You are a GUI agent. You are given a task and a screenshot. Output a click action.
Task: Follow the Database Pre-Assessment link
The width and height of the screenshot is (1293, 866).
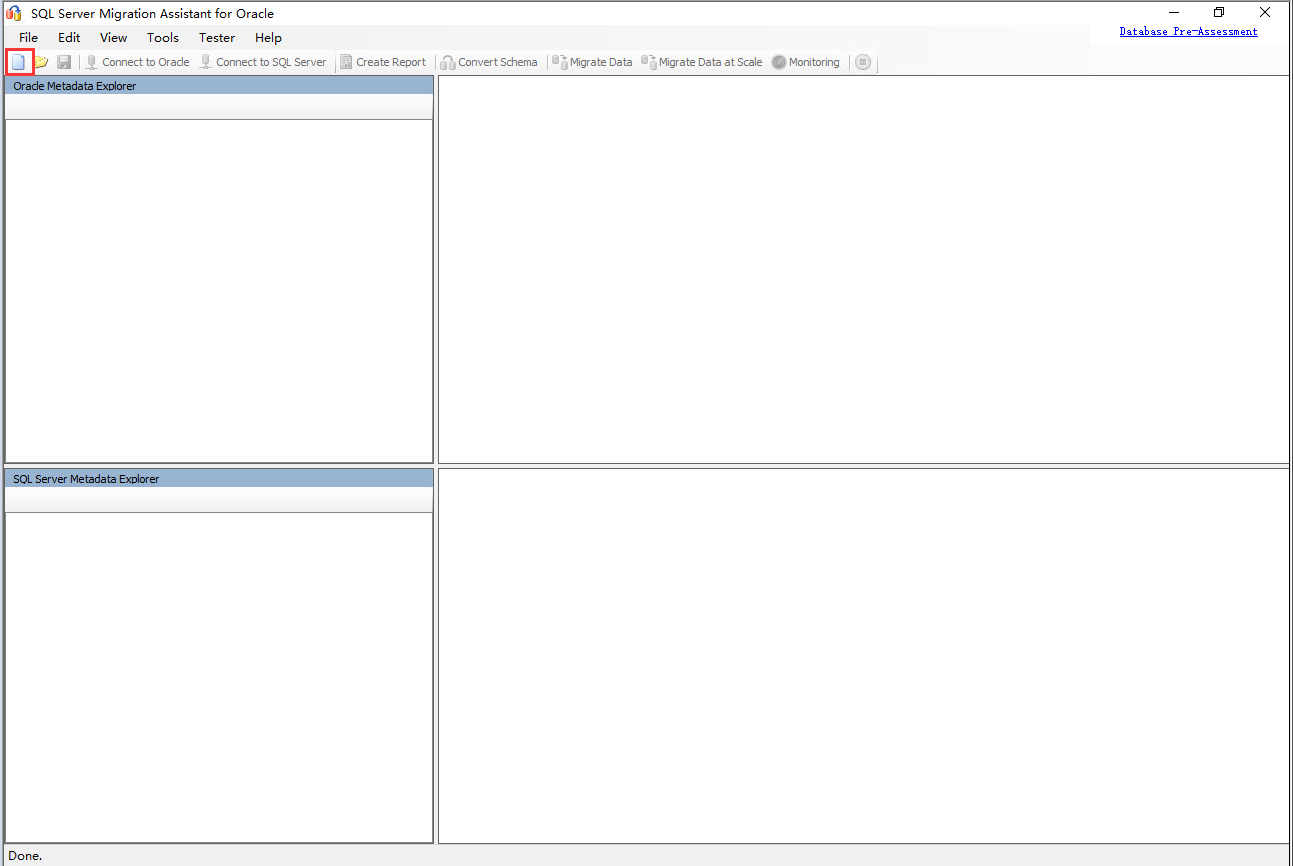coord(1188,32)
